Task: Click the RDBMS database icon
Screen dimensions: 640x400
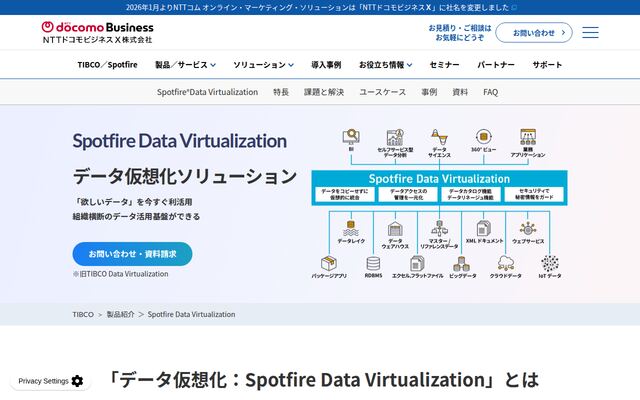Action: click(x=373, y=264)
